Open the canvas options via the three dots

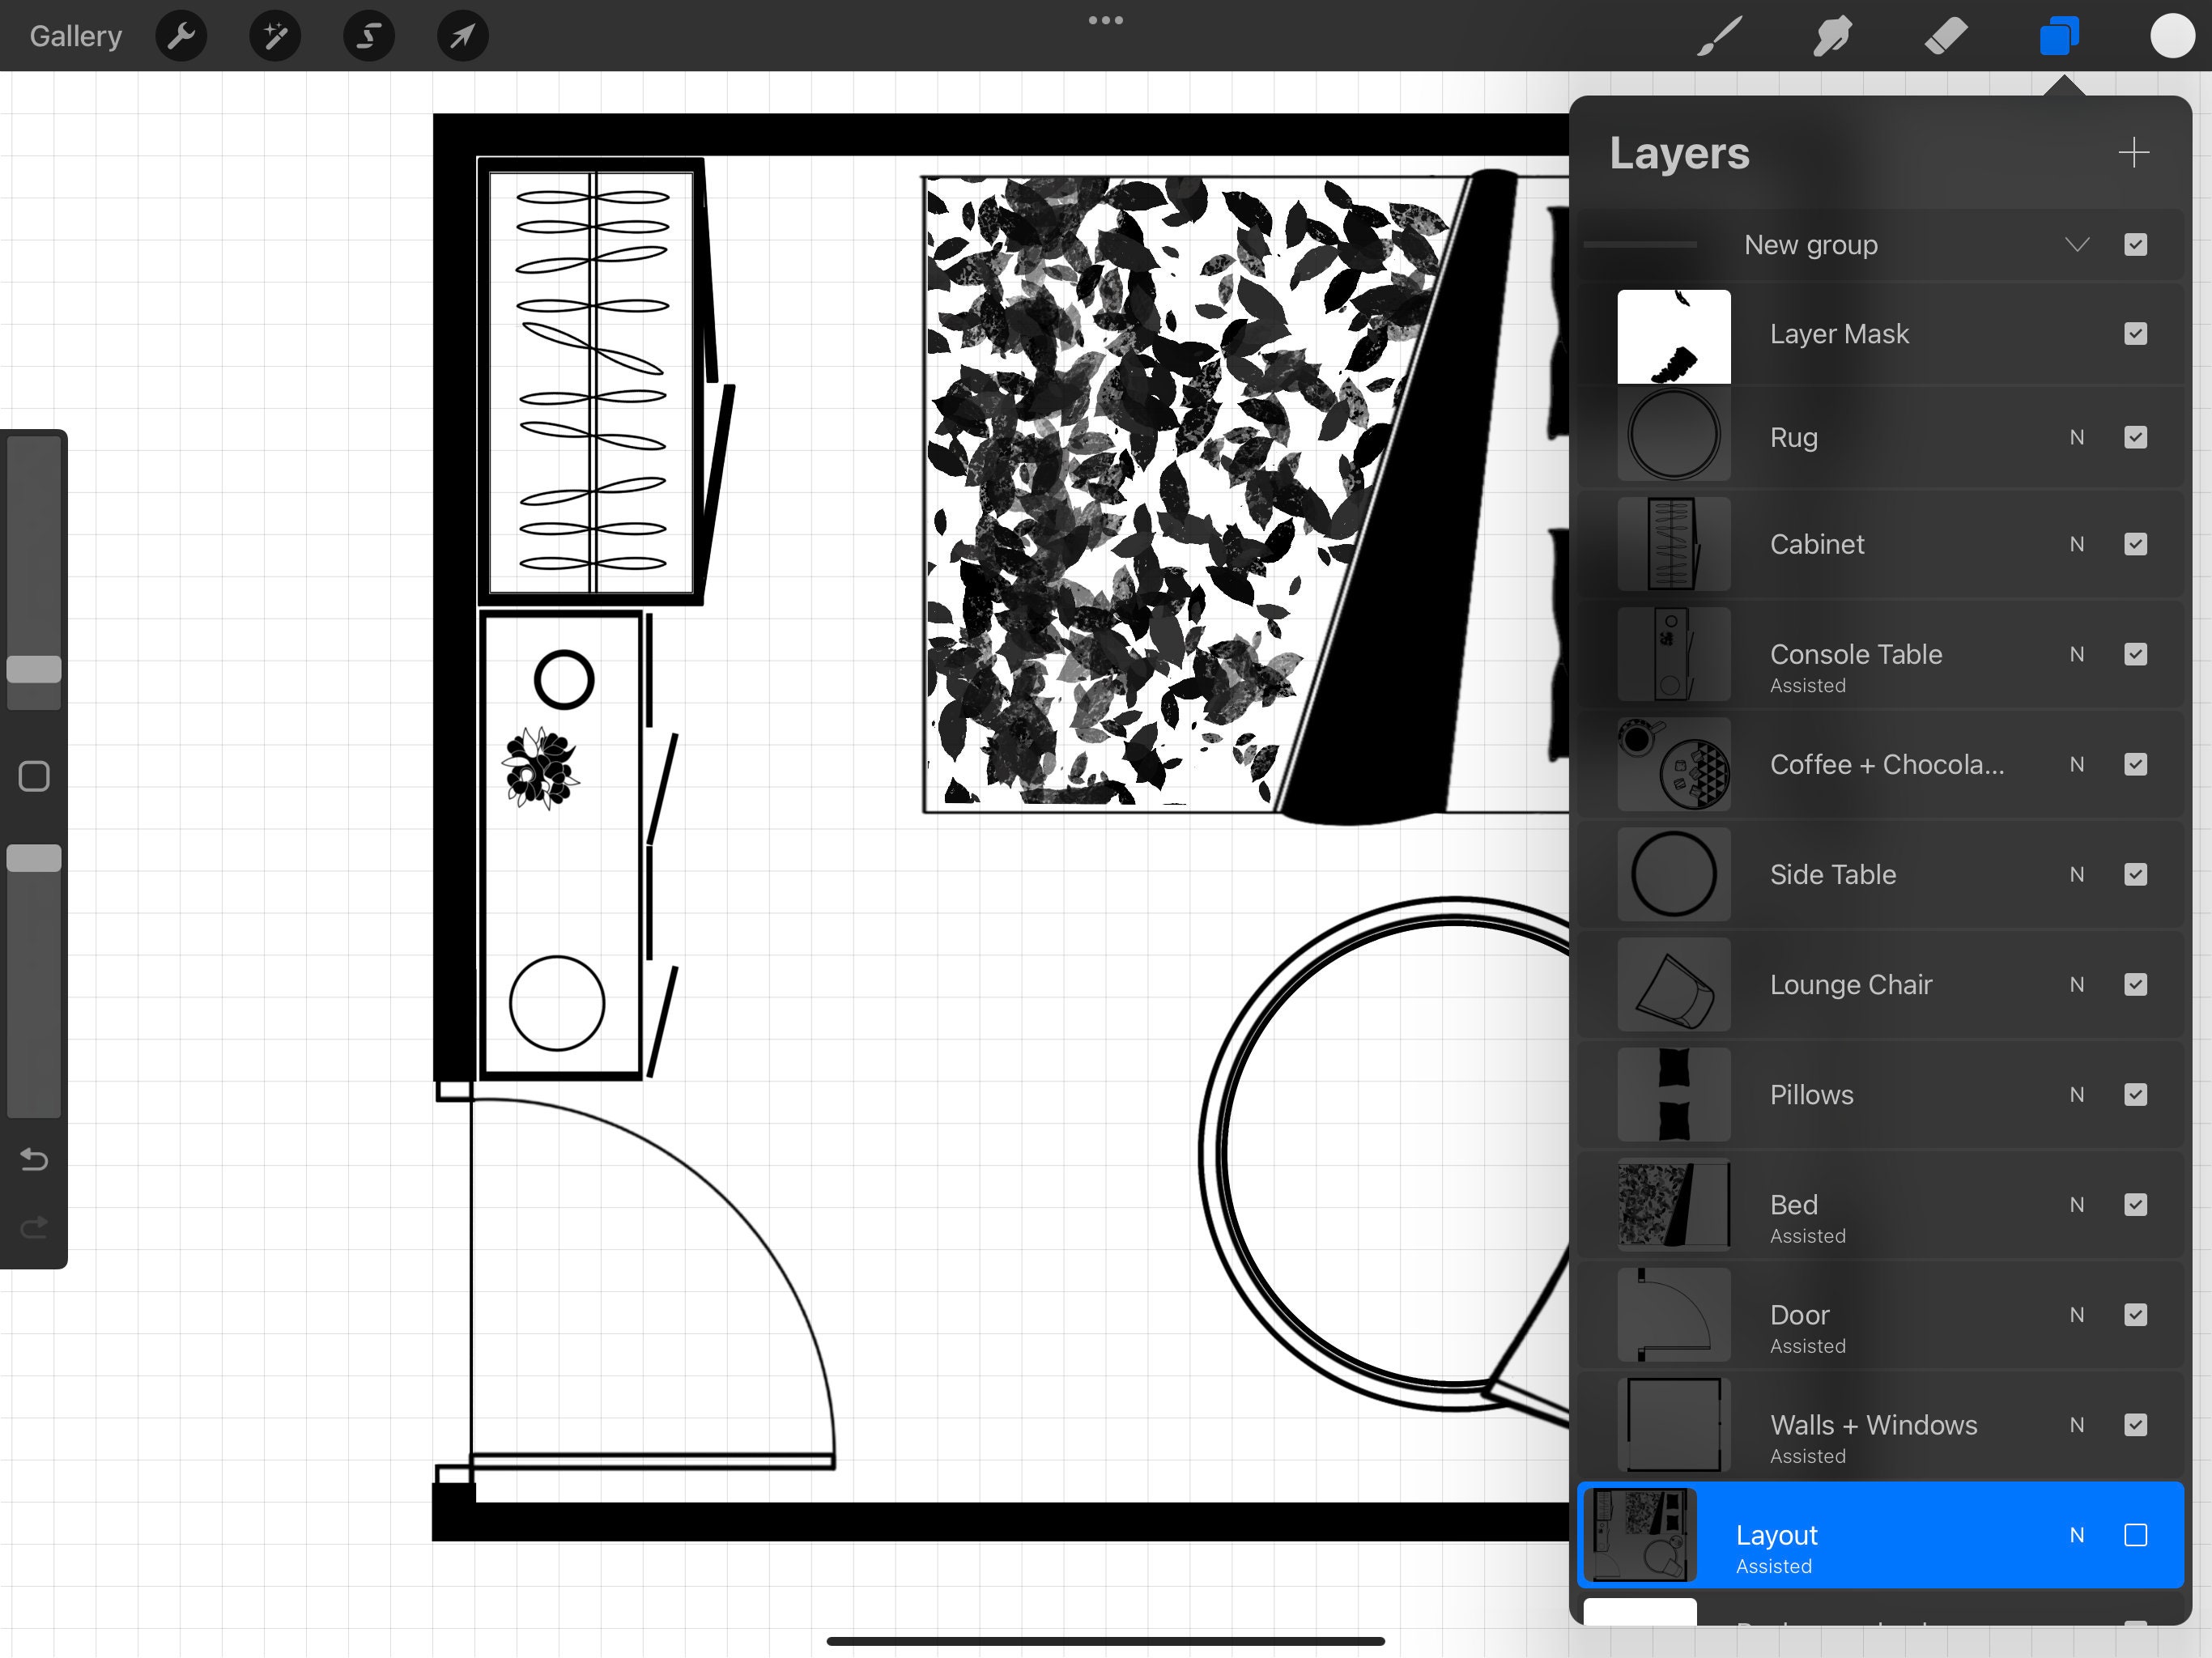point(1105,19)
